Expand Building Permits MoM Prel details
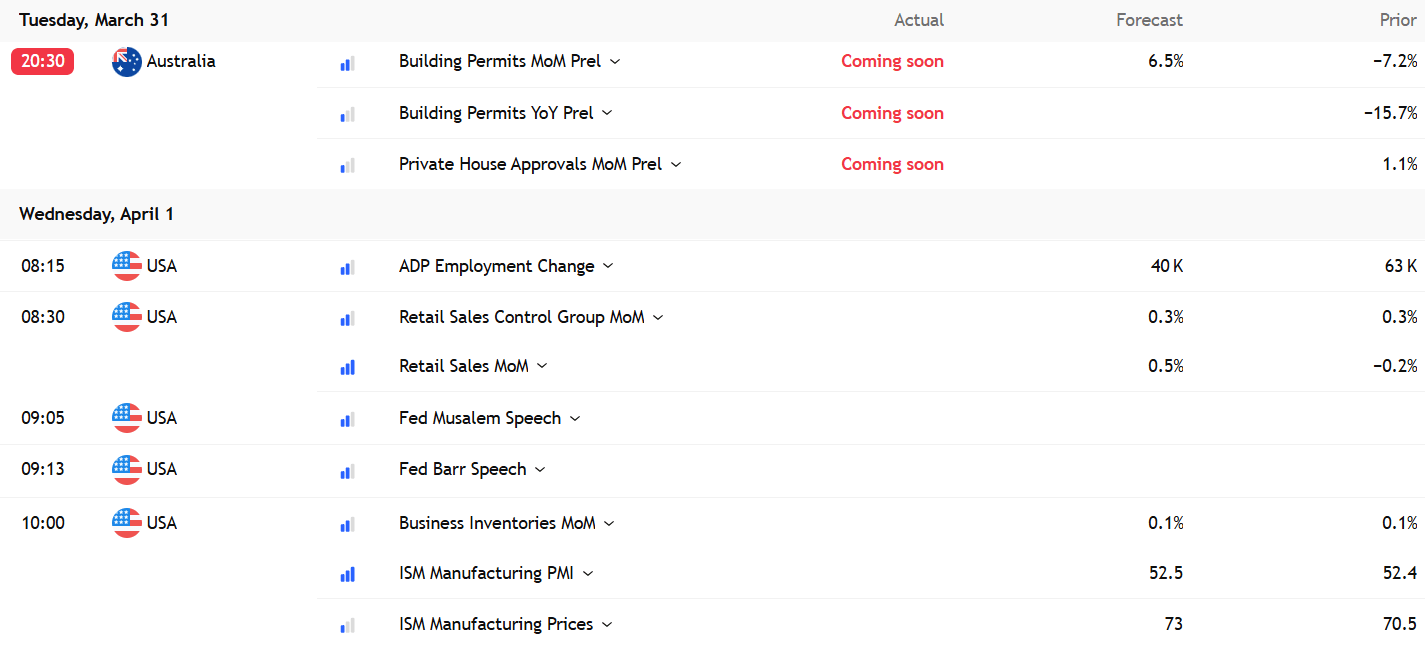This screenshot has height=650, width=1425. [x=615, y=61]
